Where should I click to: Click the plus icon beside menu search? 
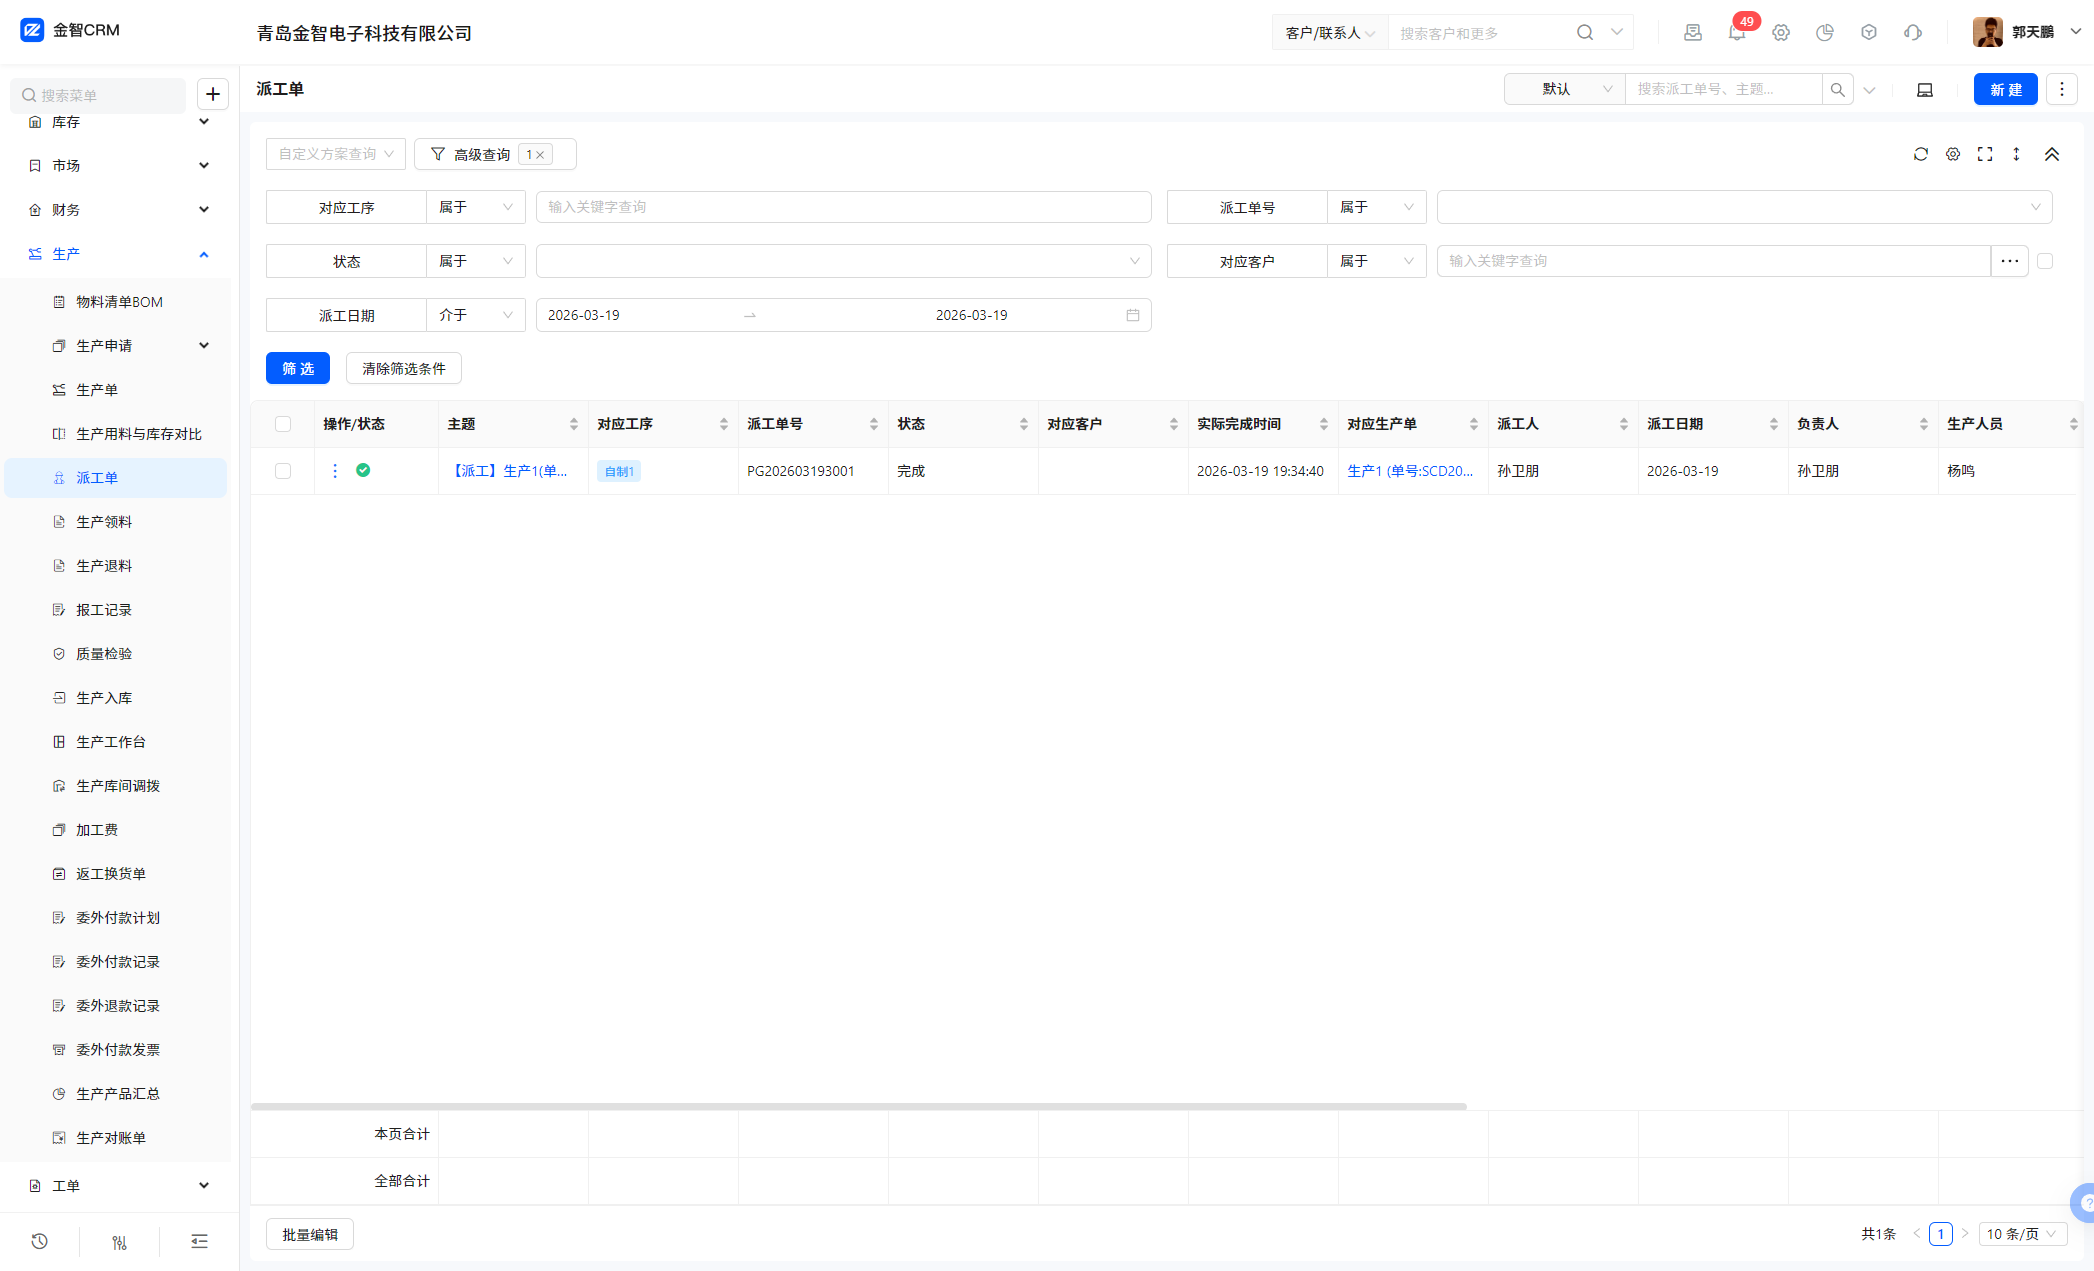tap(213, 94)
